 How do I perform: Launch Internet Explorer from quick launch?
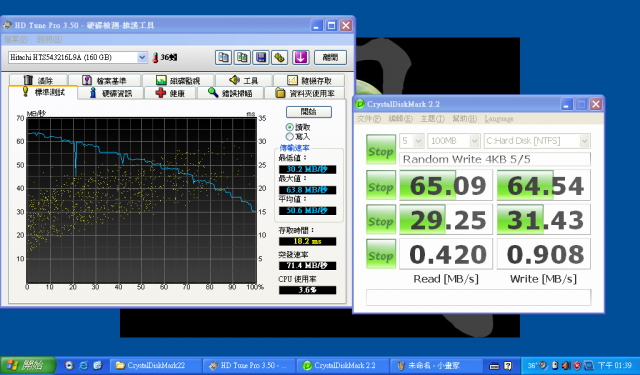pos(83,366)
